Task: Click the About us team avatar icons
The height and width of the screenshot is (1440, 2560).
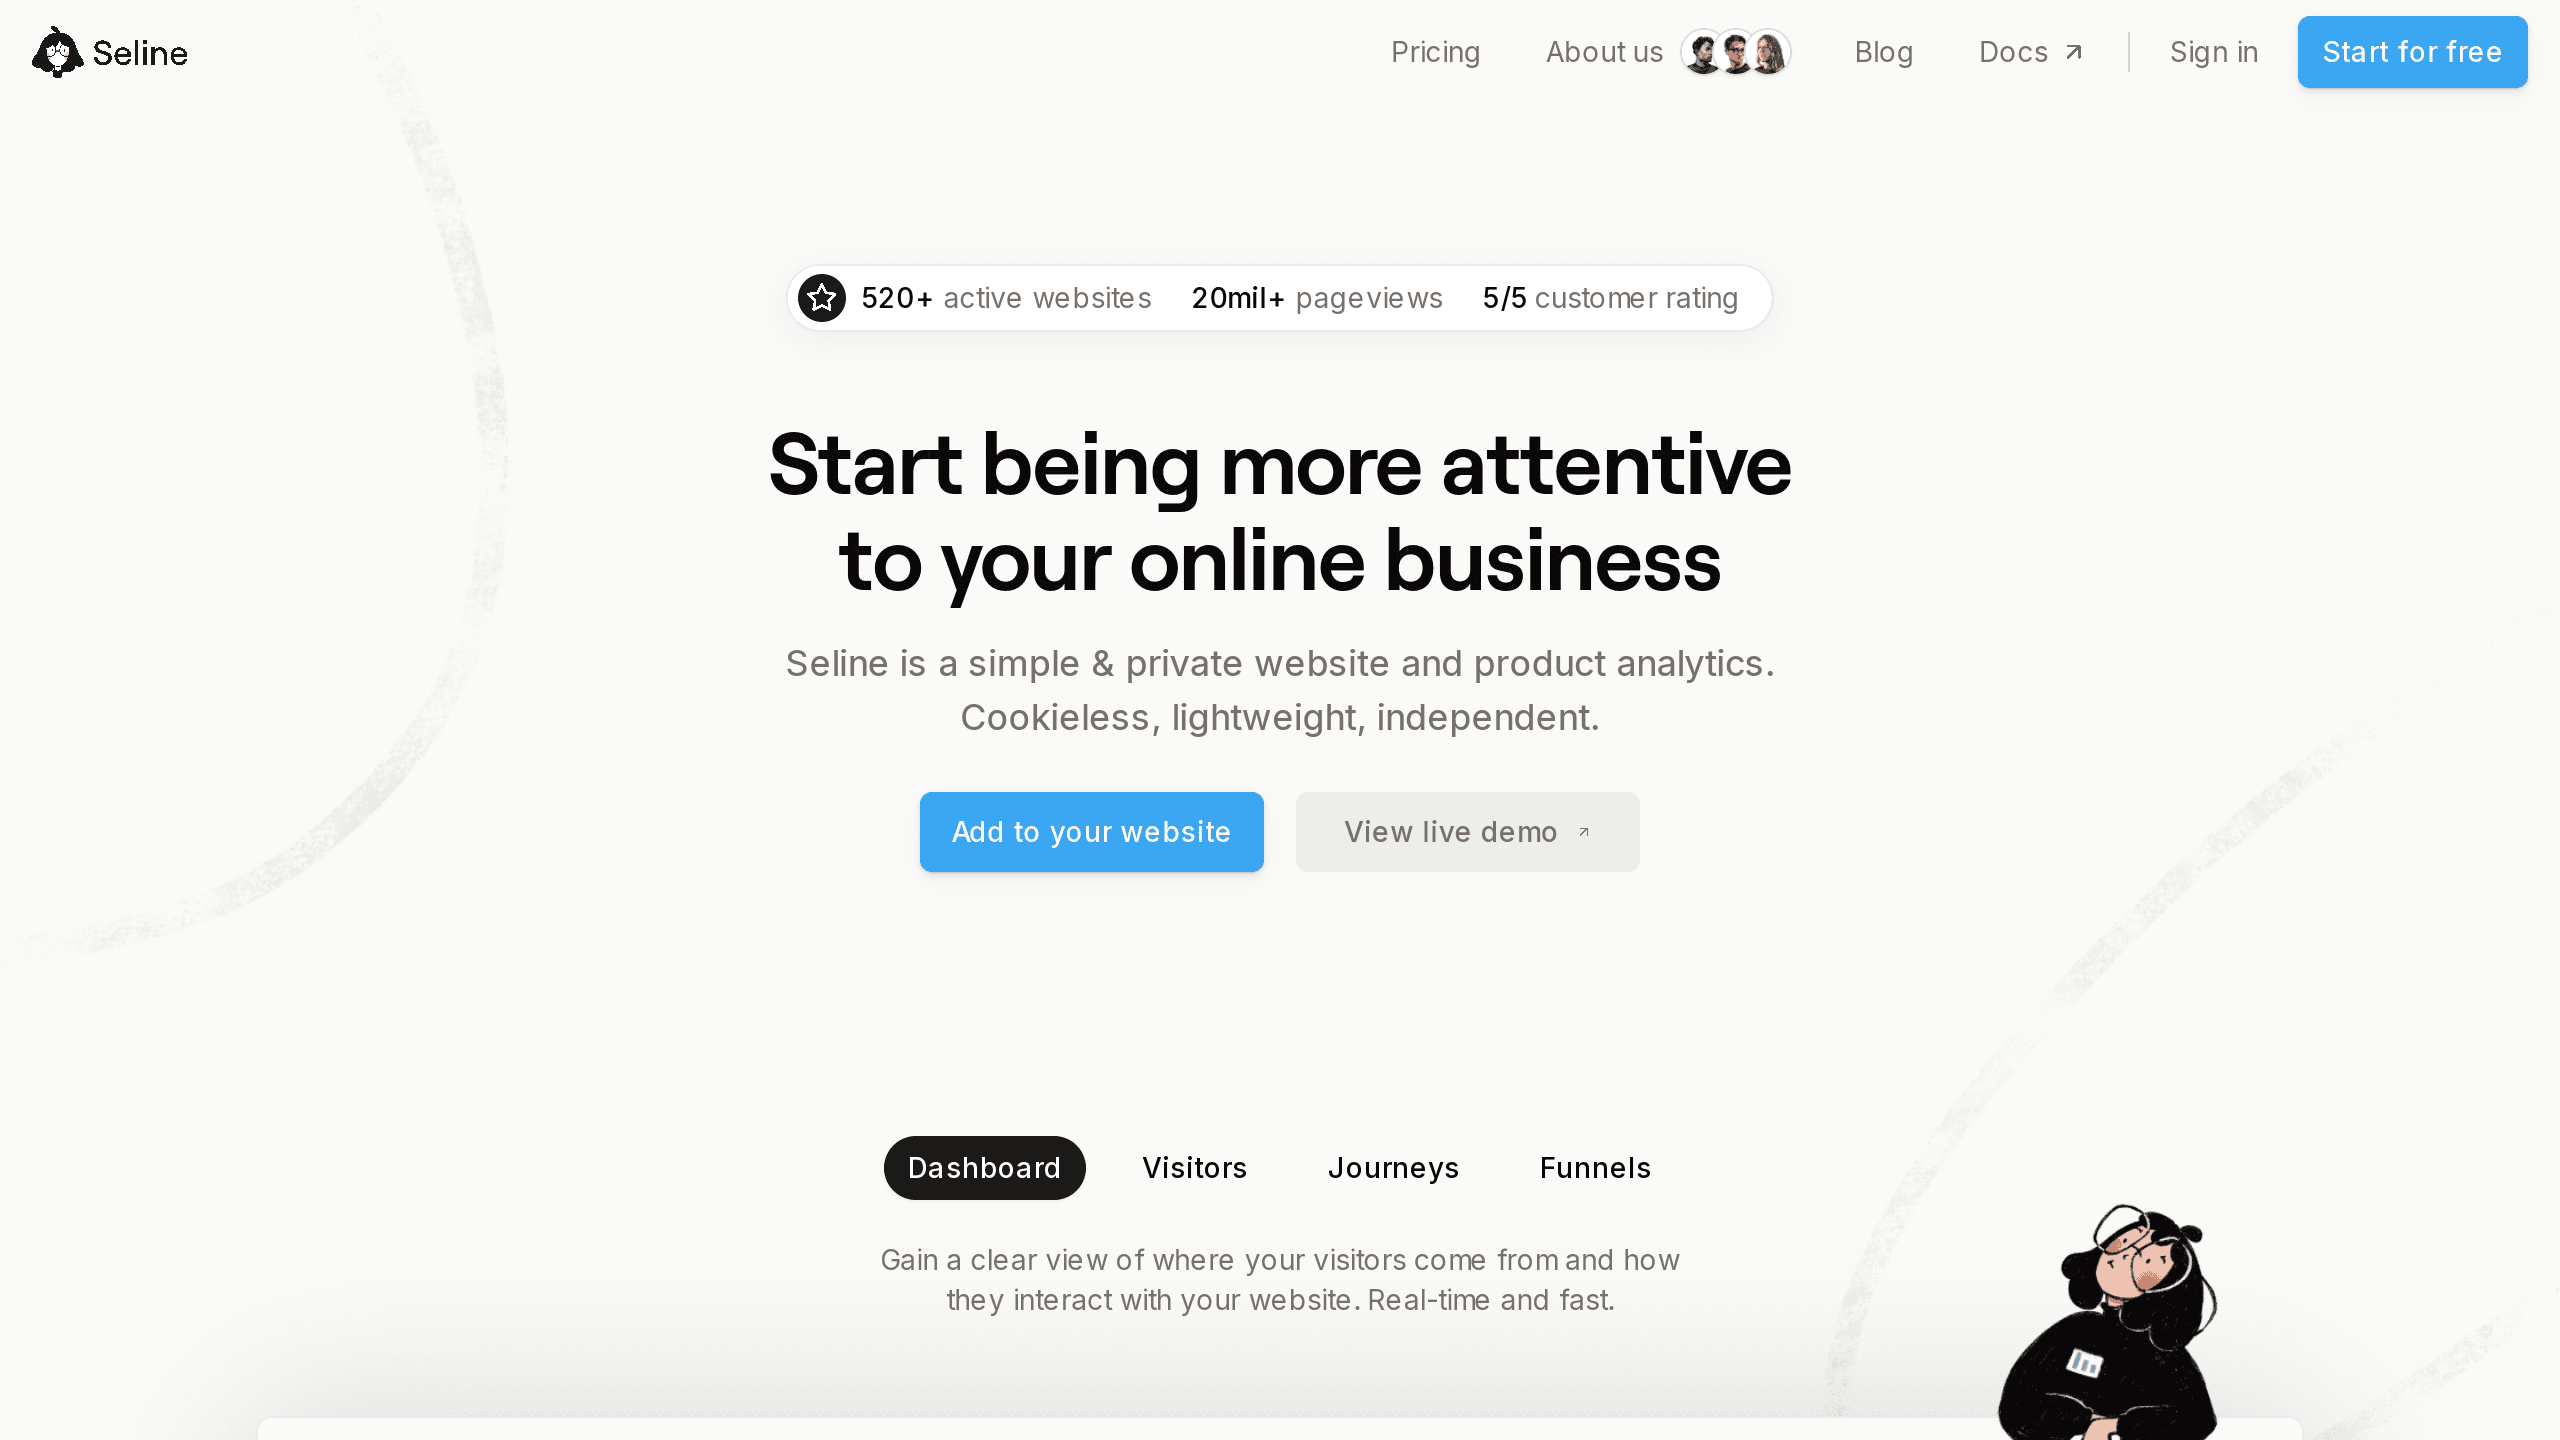Action: [x=1735, y=53]
